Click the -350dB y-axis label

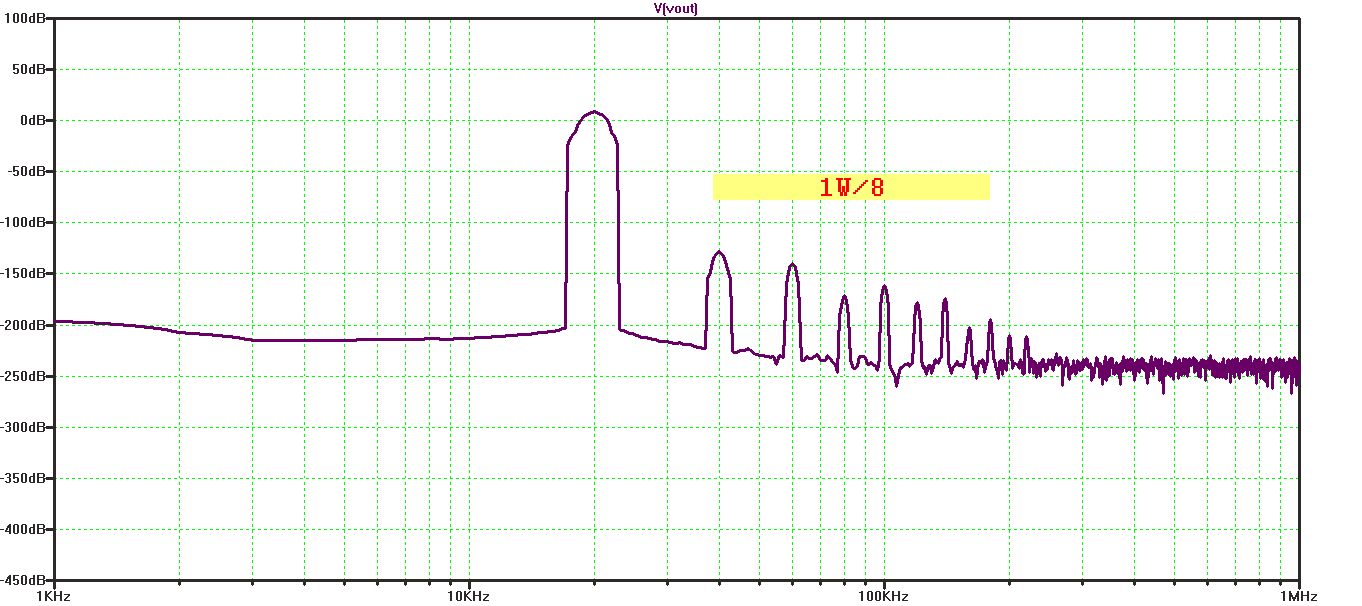pyautogui.click(x=24, y=478)
